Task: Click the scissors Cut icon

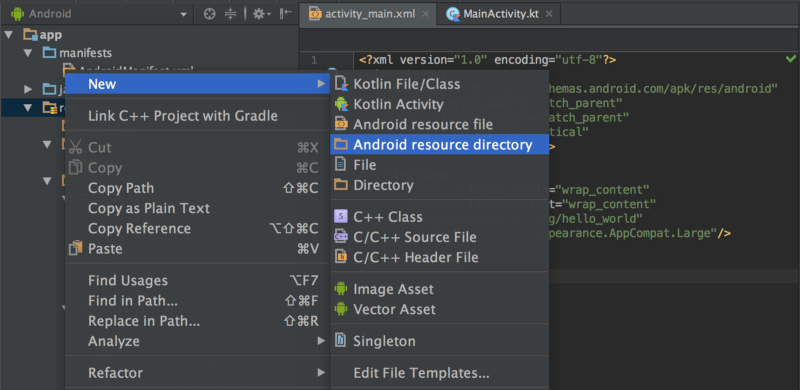Action: 76,147
